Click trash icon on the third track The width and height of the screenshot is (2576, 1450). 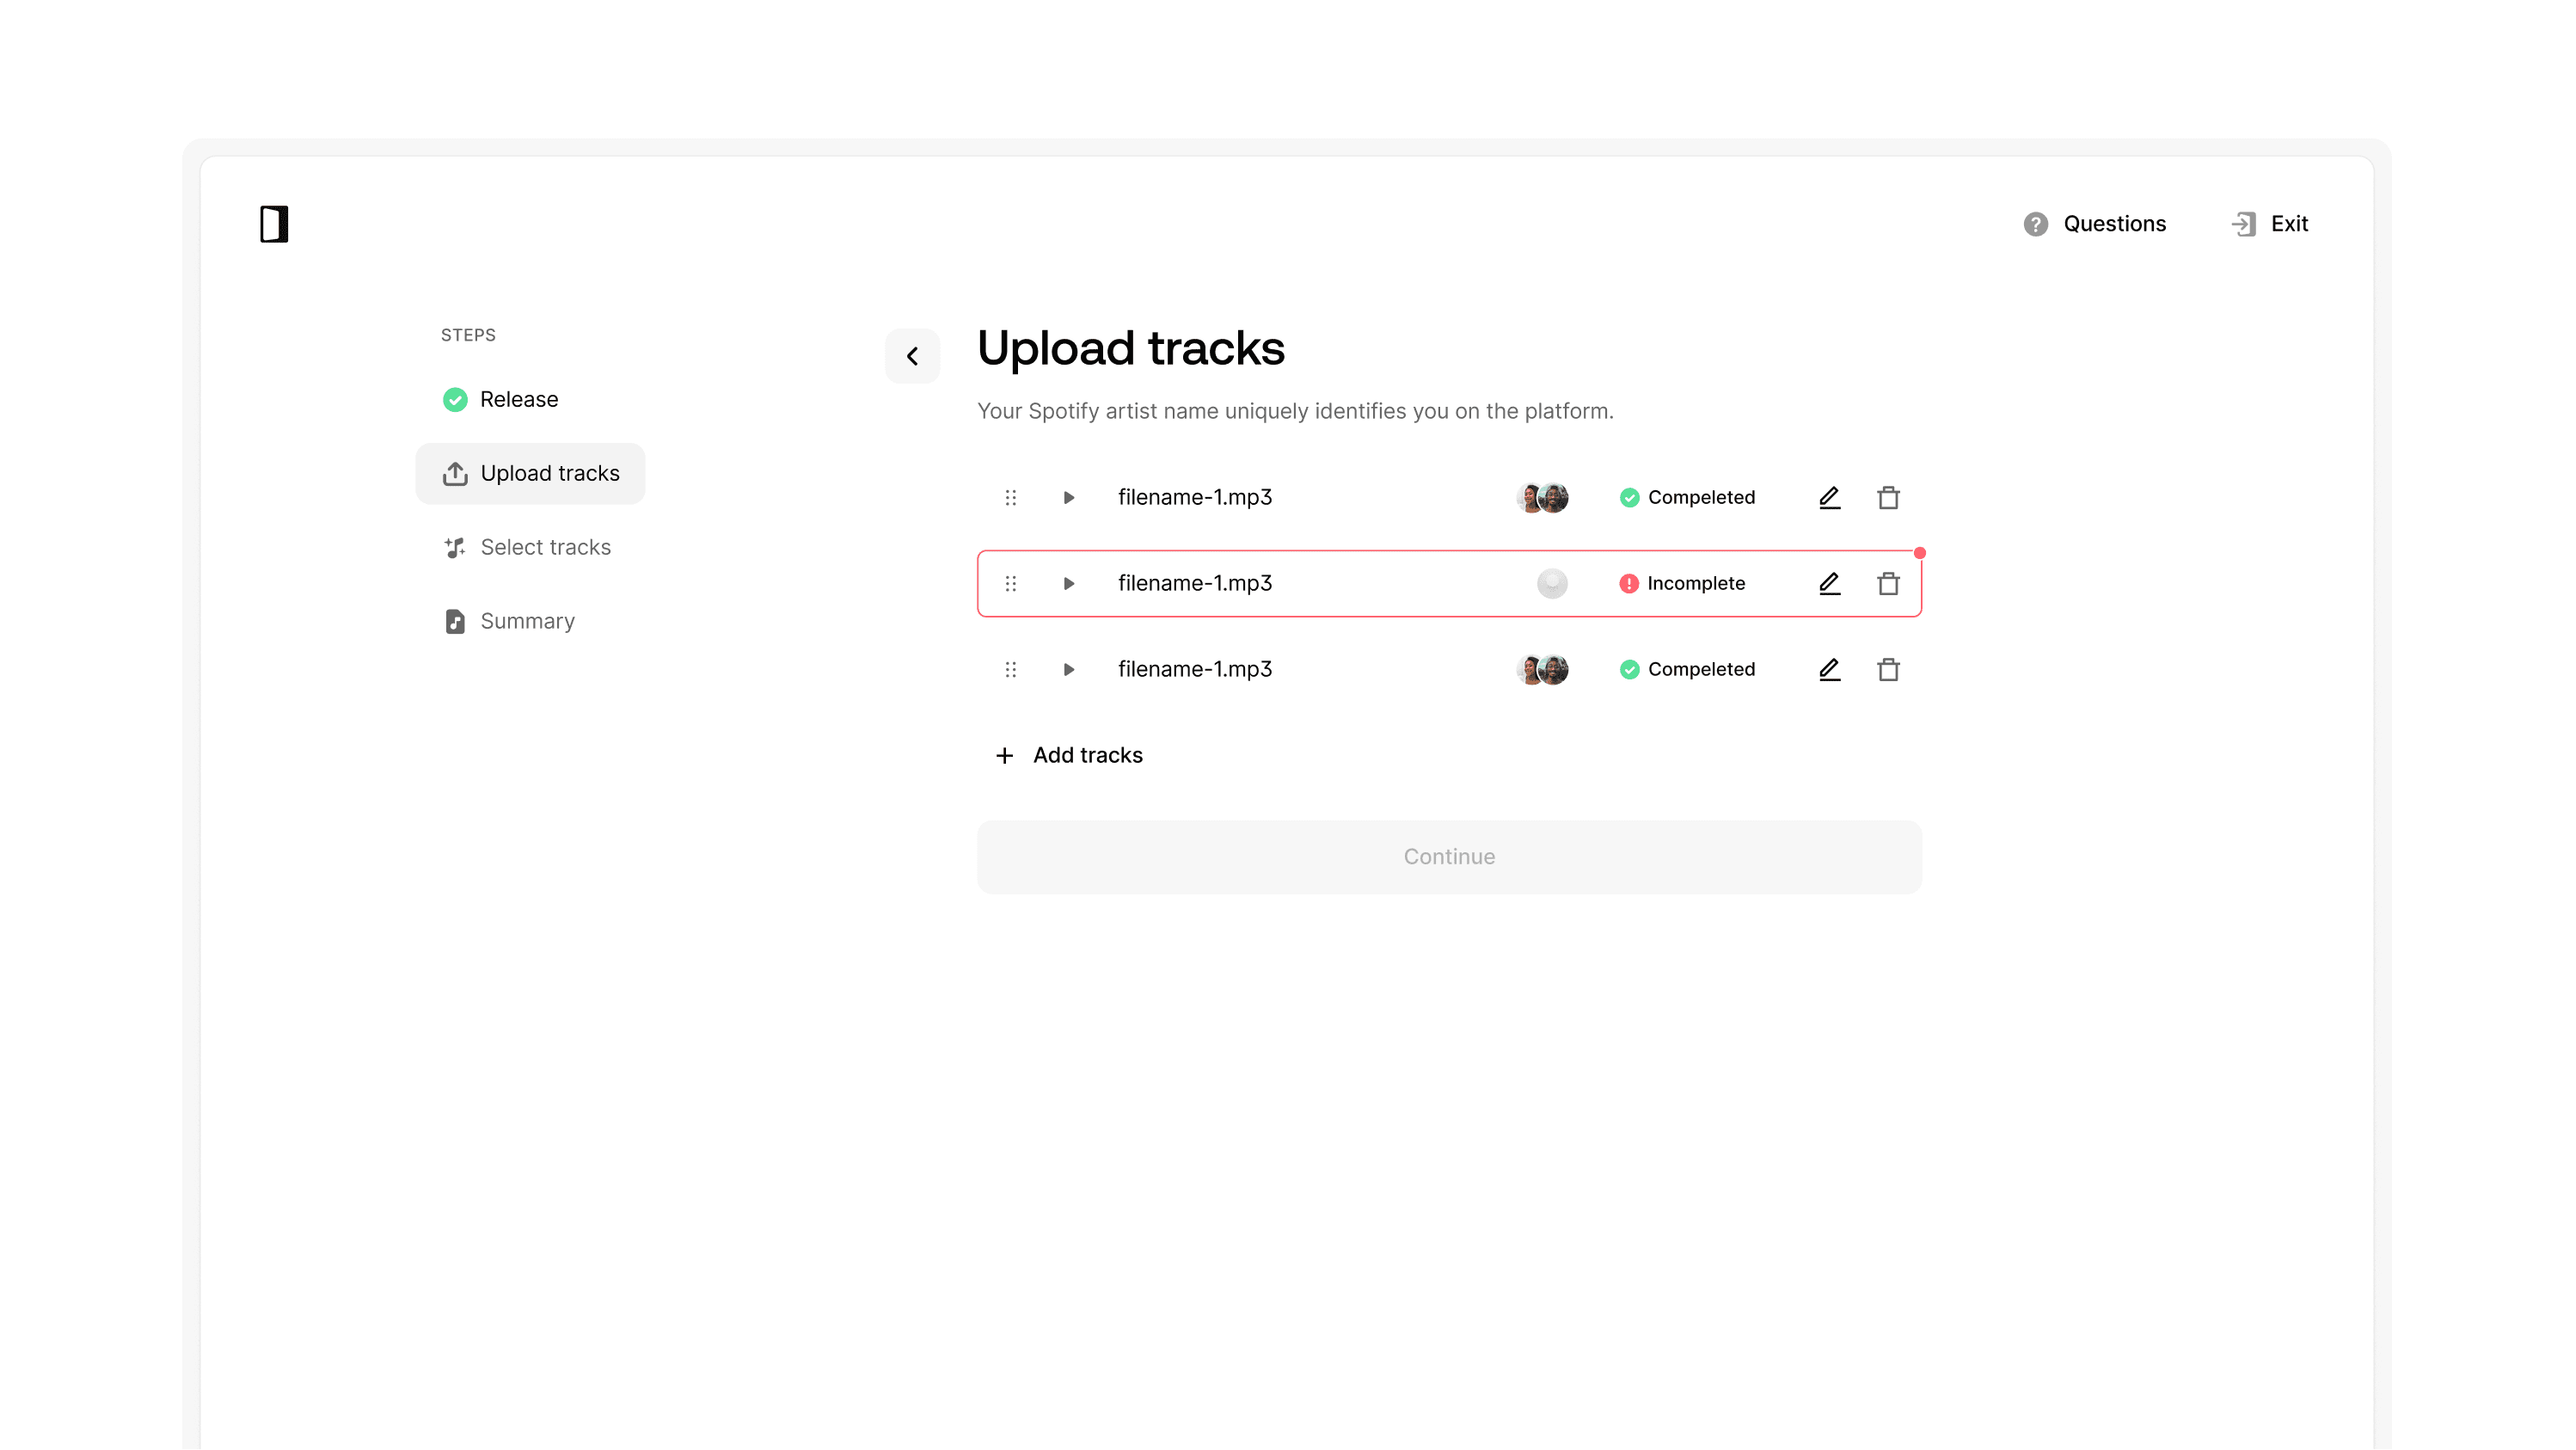[1888, 669]
